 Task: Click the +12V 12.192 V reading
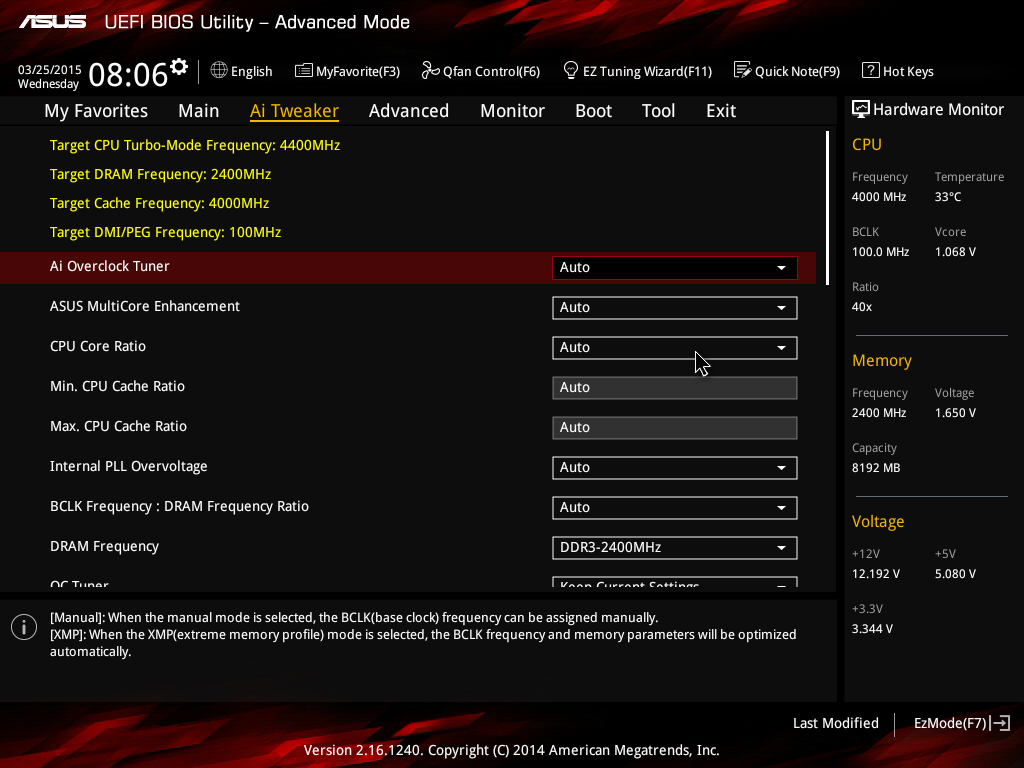pos(876,573)
